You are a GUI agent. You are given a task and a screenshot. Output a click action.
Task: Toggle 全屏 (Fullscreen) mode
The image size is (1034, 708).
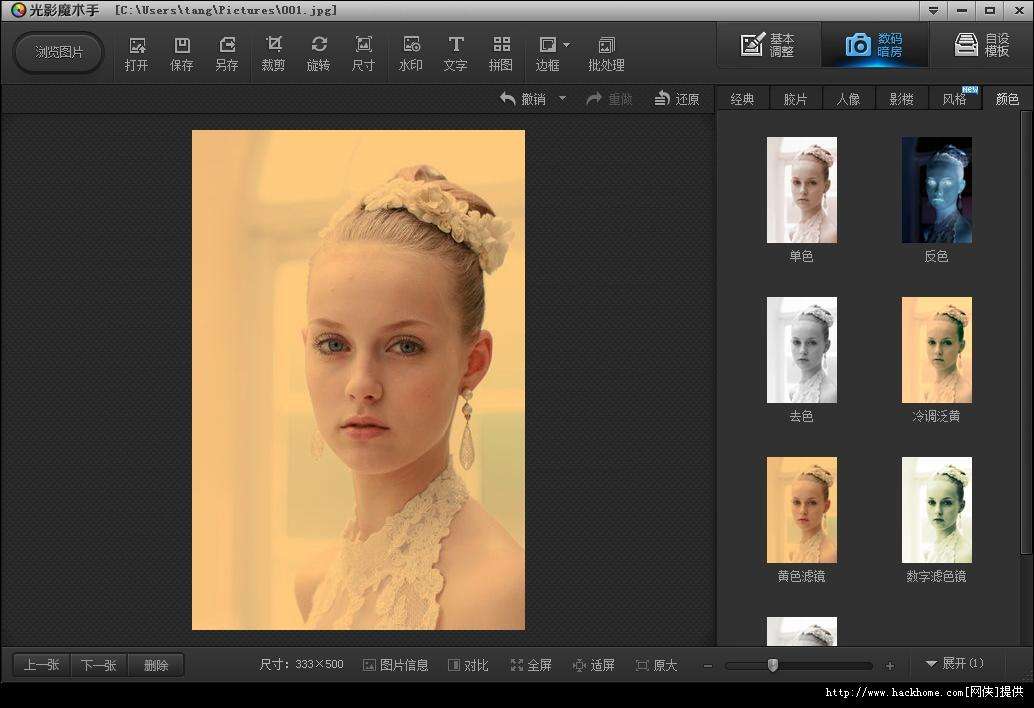[531, 665]
